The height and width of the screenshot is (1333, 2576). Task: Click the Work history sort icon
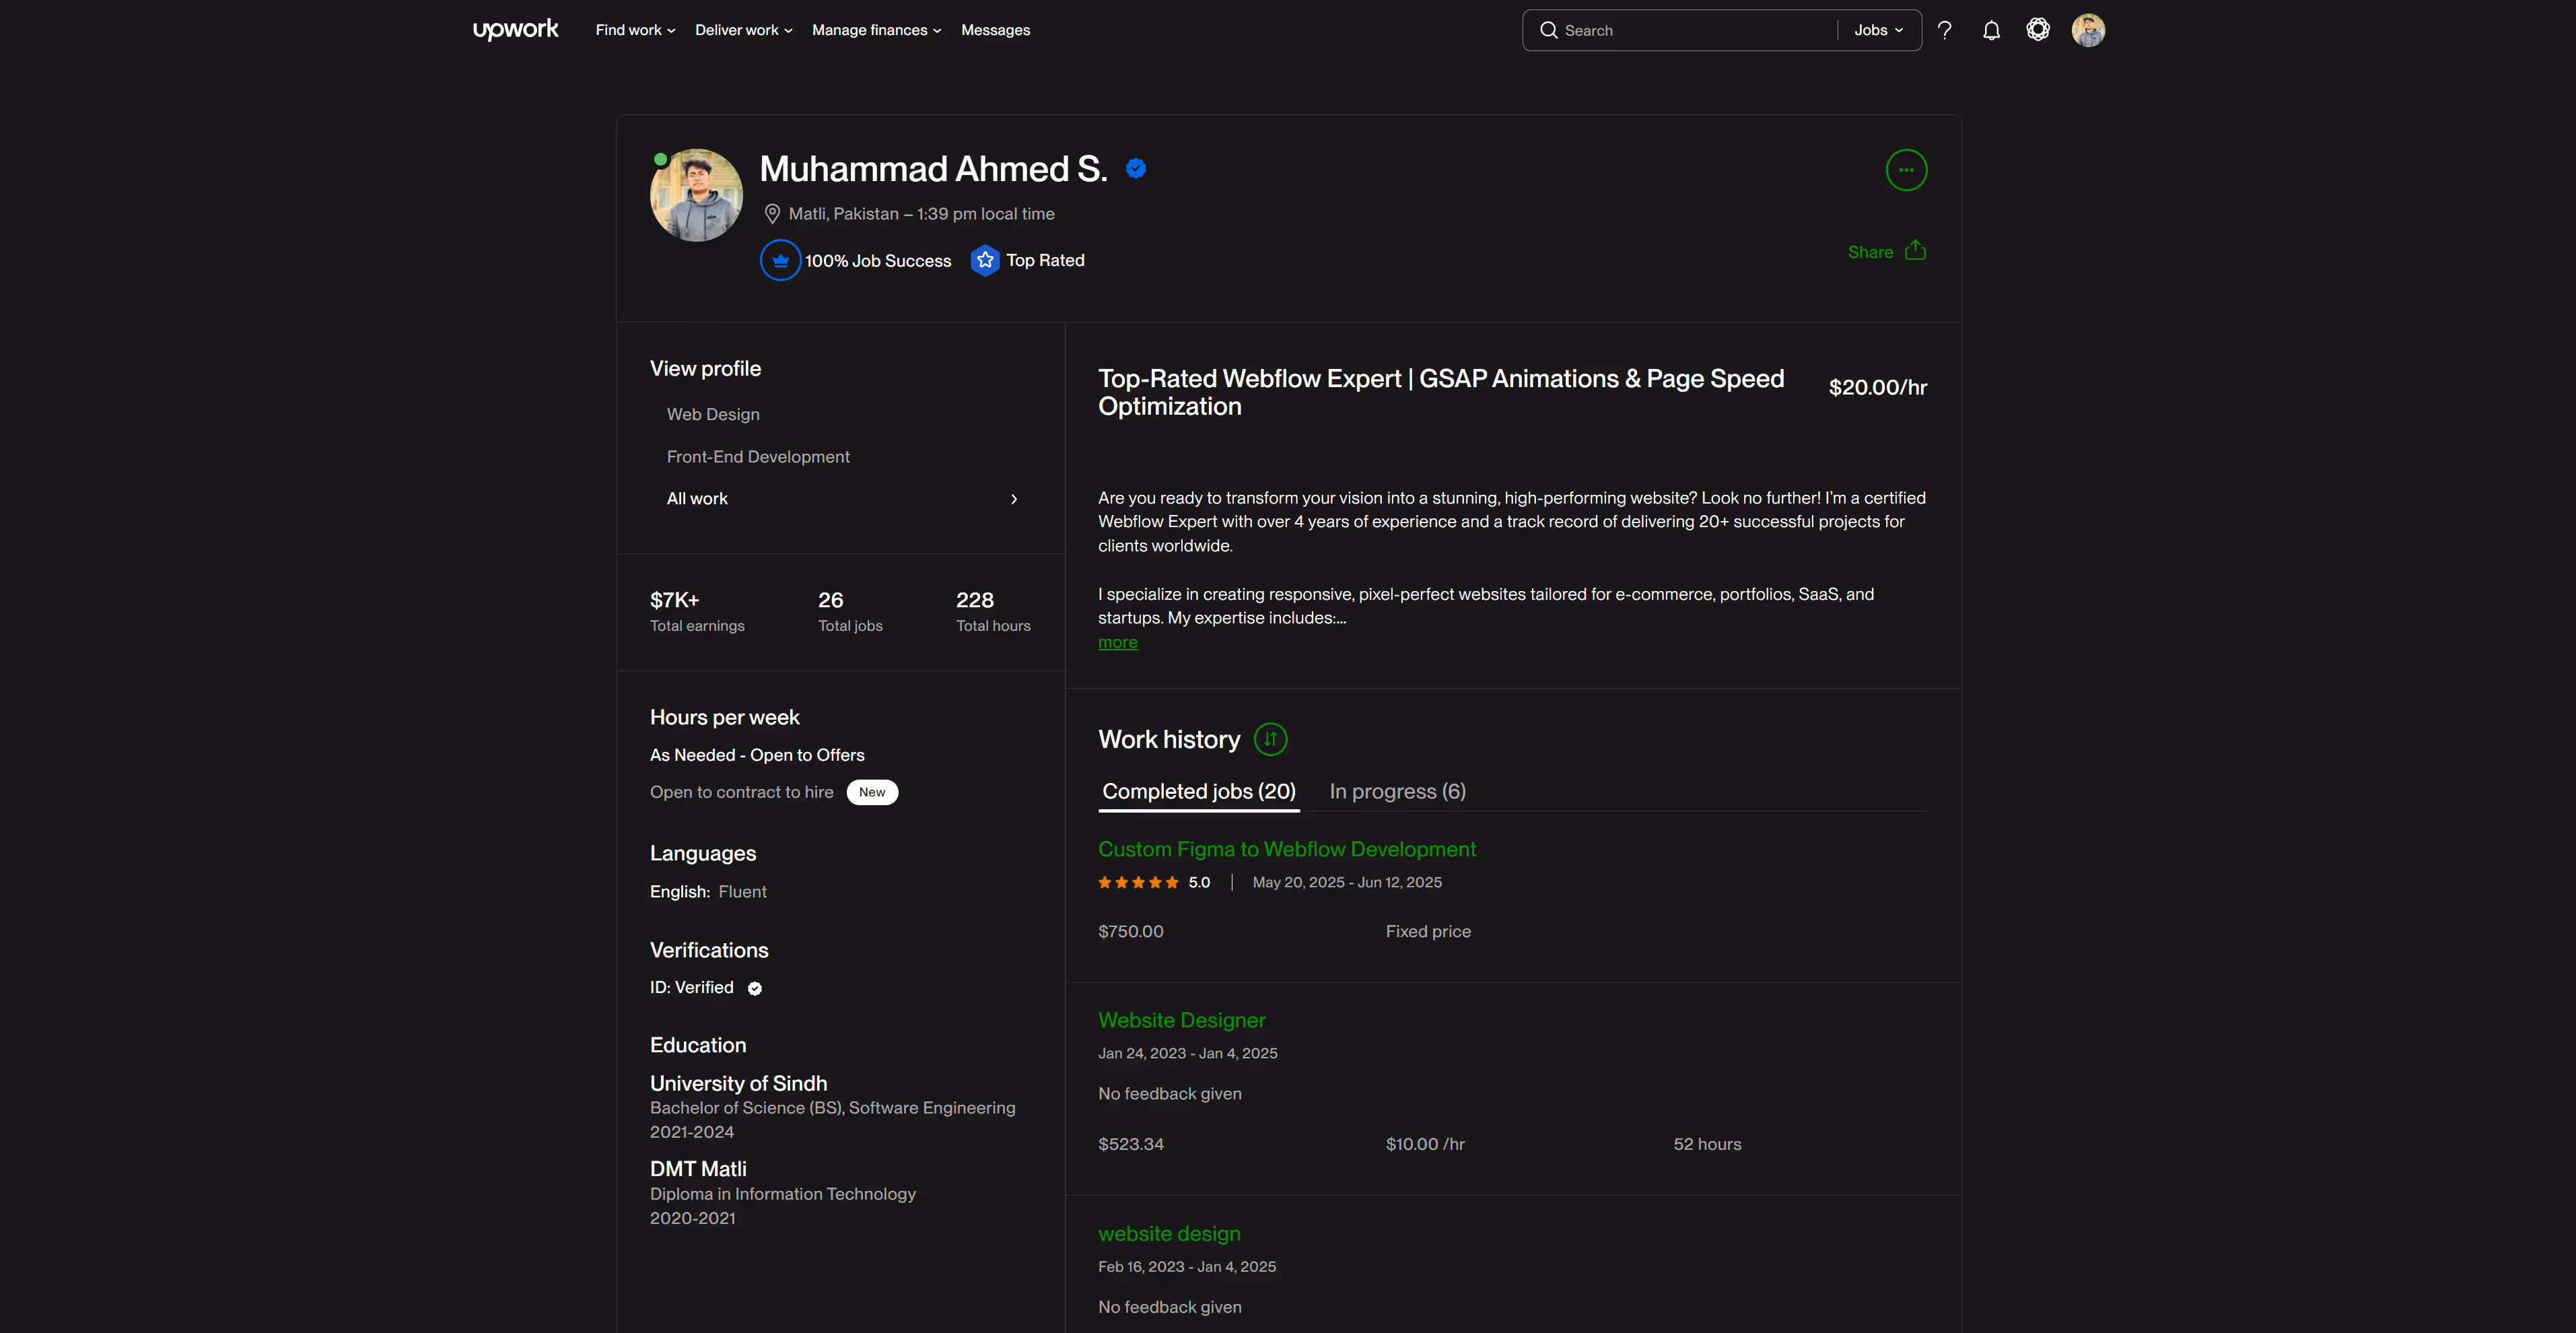pyautogui.click(x=1270, y=739)
